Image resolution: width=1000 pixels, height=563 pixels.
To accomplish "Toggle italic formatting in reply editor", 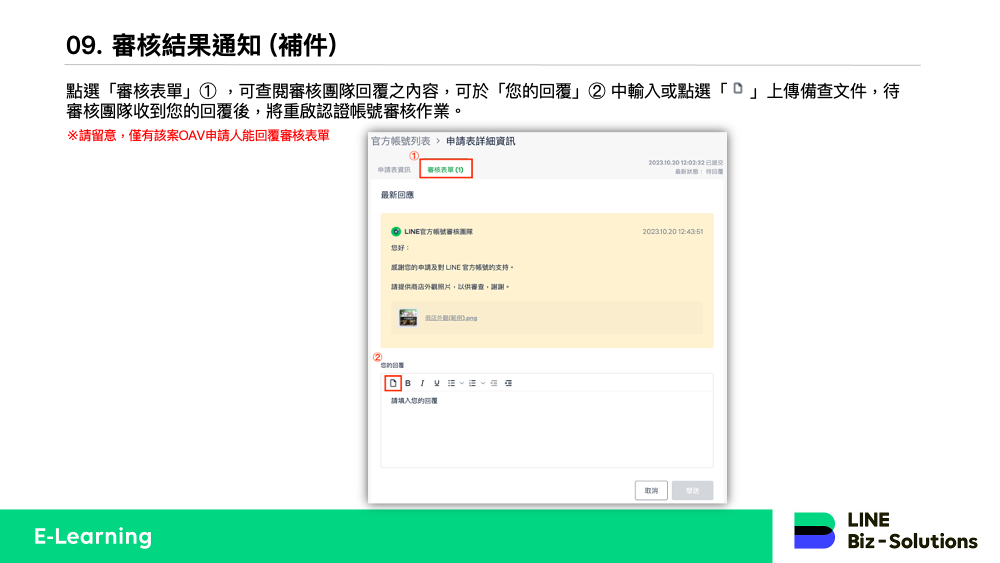I will (x=422, y=383).
